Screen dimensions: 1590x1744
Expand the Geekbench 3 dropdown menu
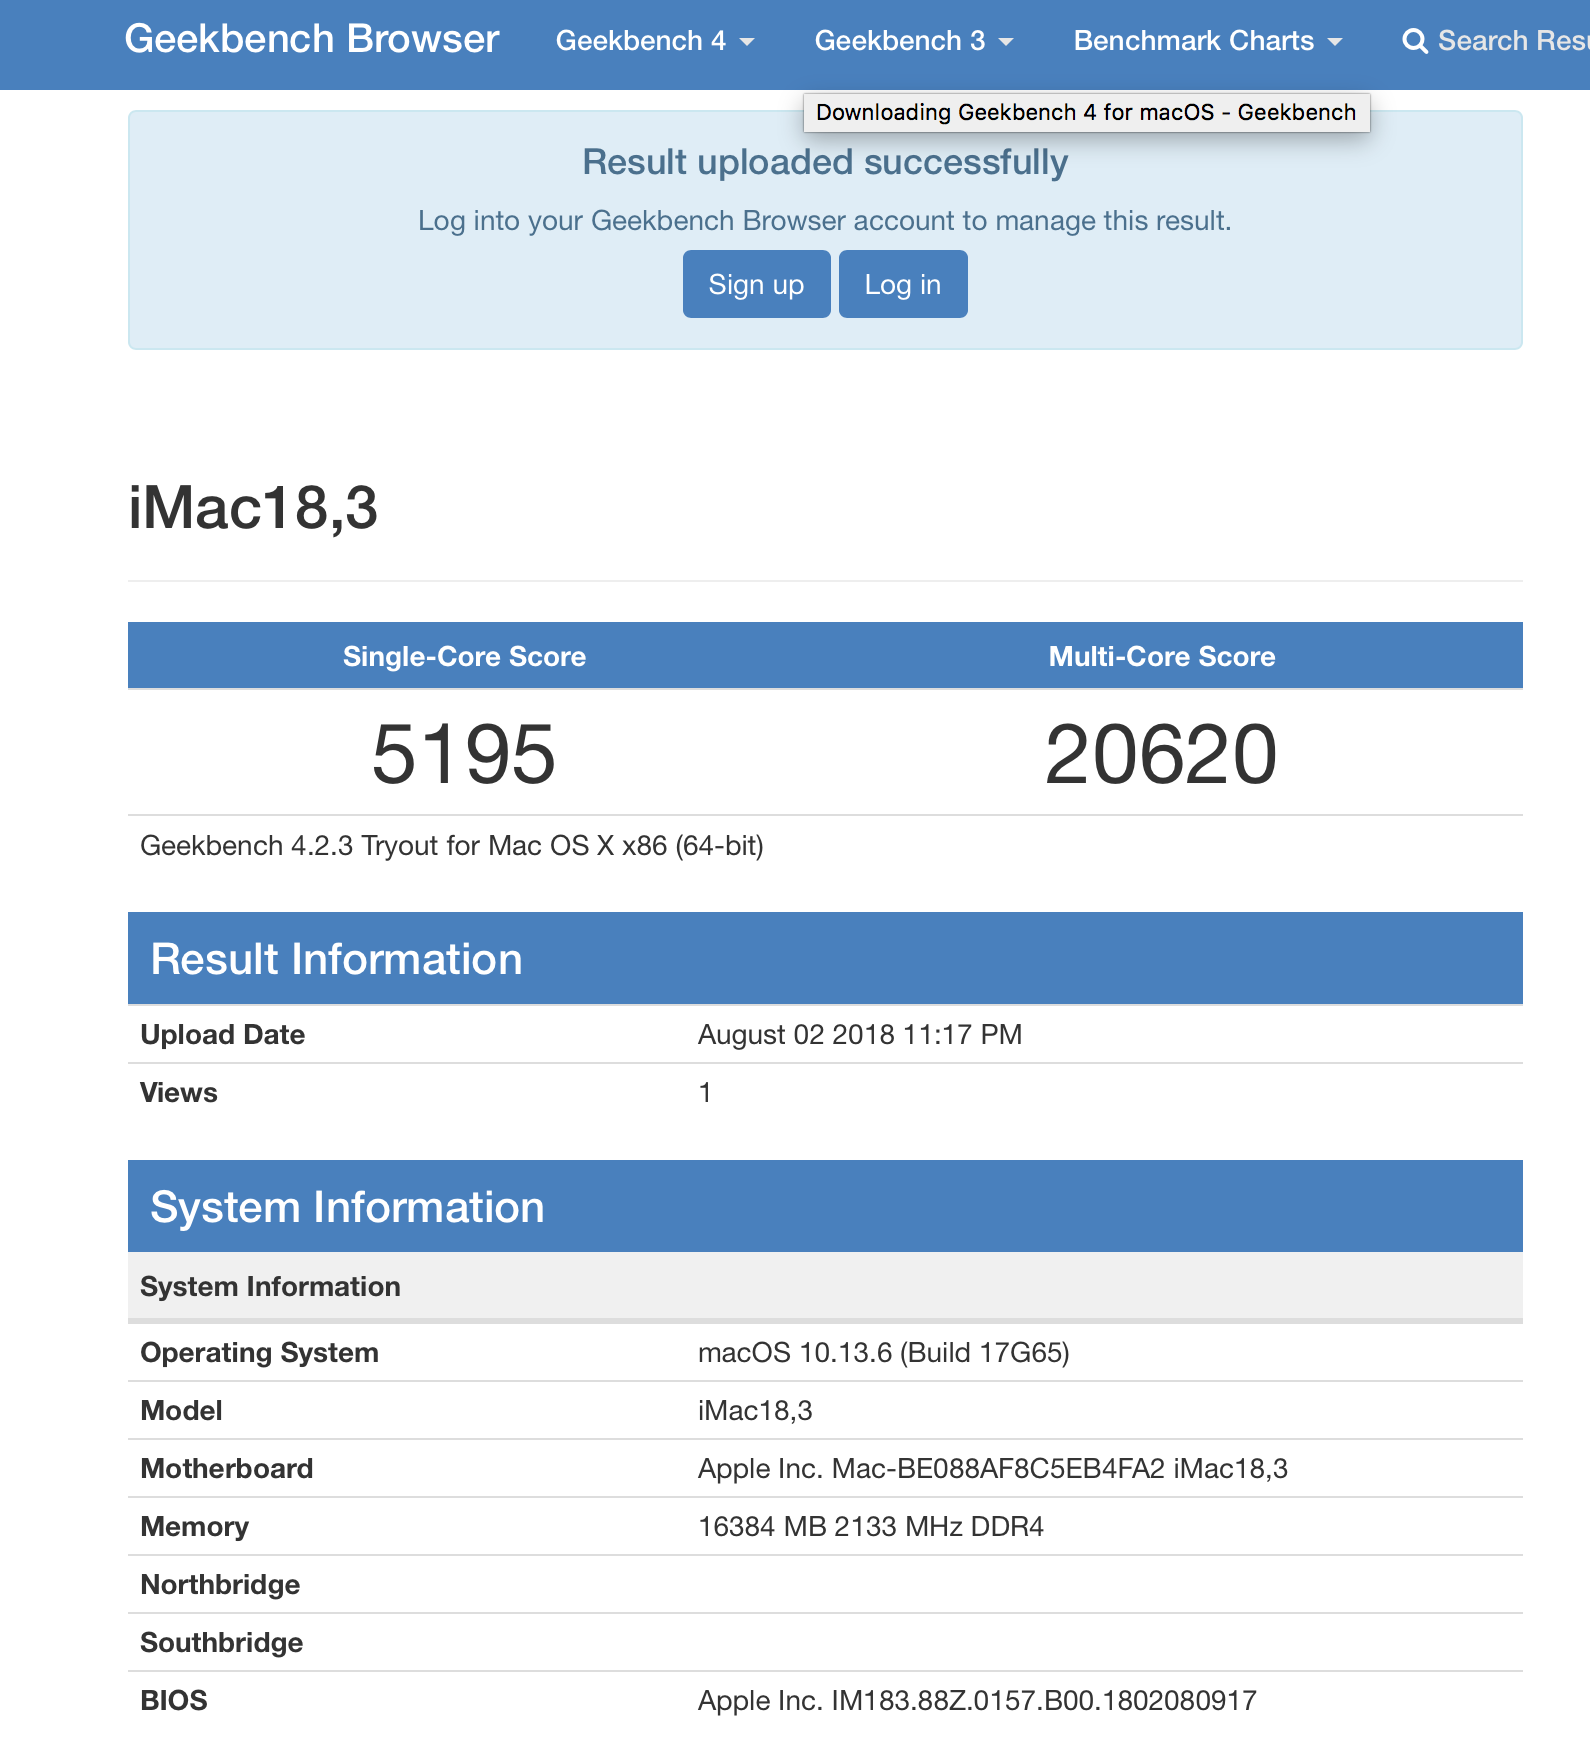(913, 41)
